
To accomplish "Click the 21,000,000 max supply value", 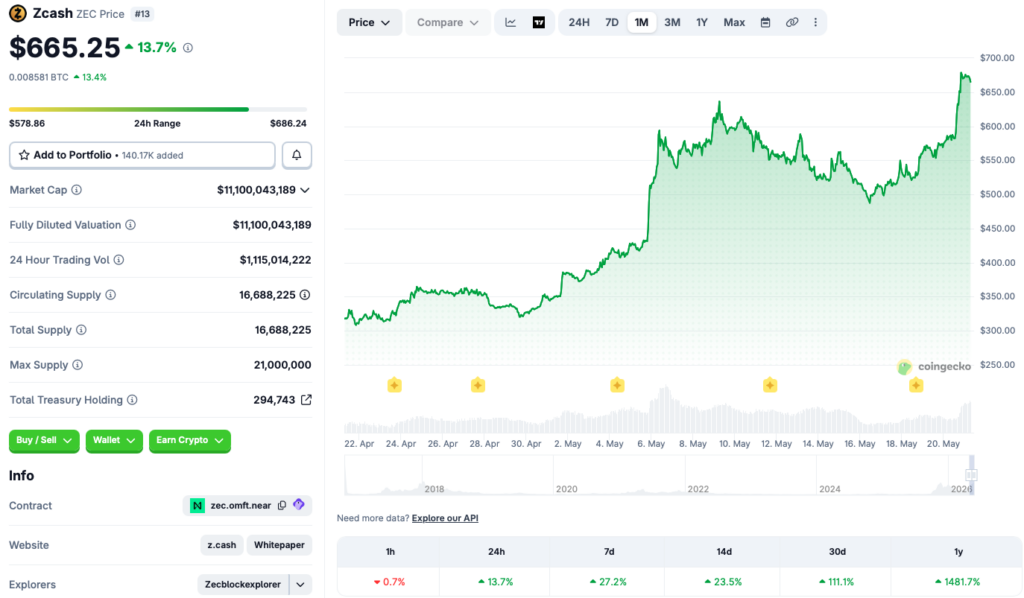I will tap(282, 365).
